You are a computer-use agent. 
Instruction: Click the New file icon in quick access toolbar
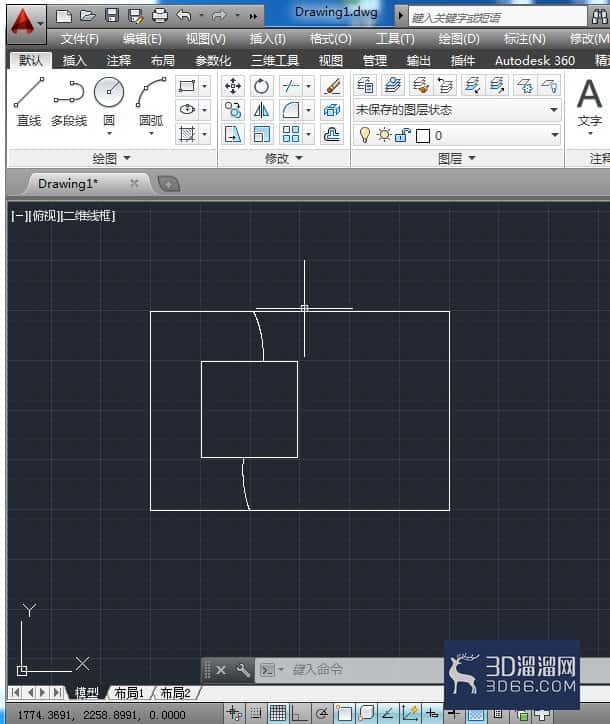(x=64, y=16)
